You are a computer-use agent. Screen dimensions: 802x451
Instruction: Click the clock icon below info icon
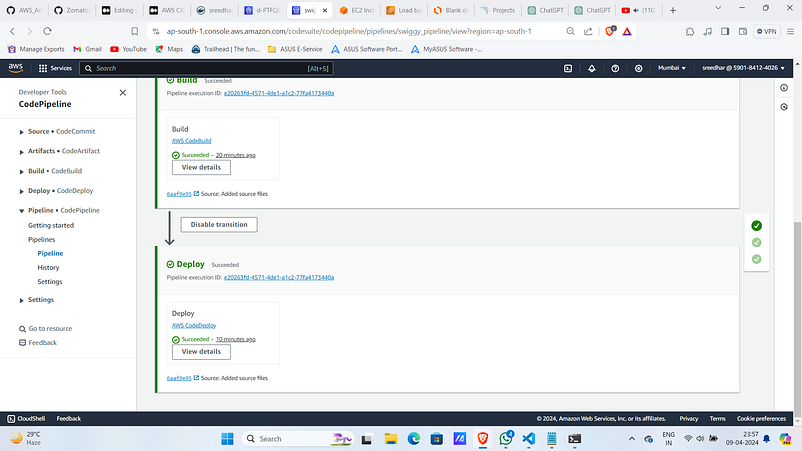(x=784, y=107)
